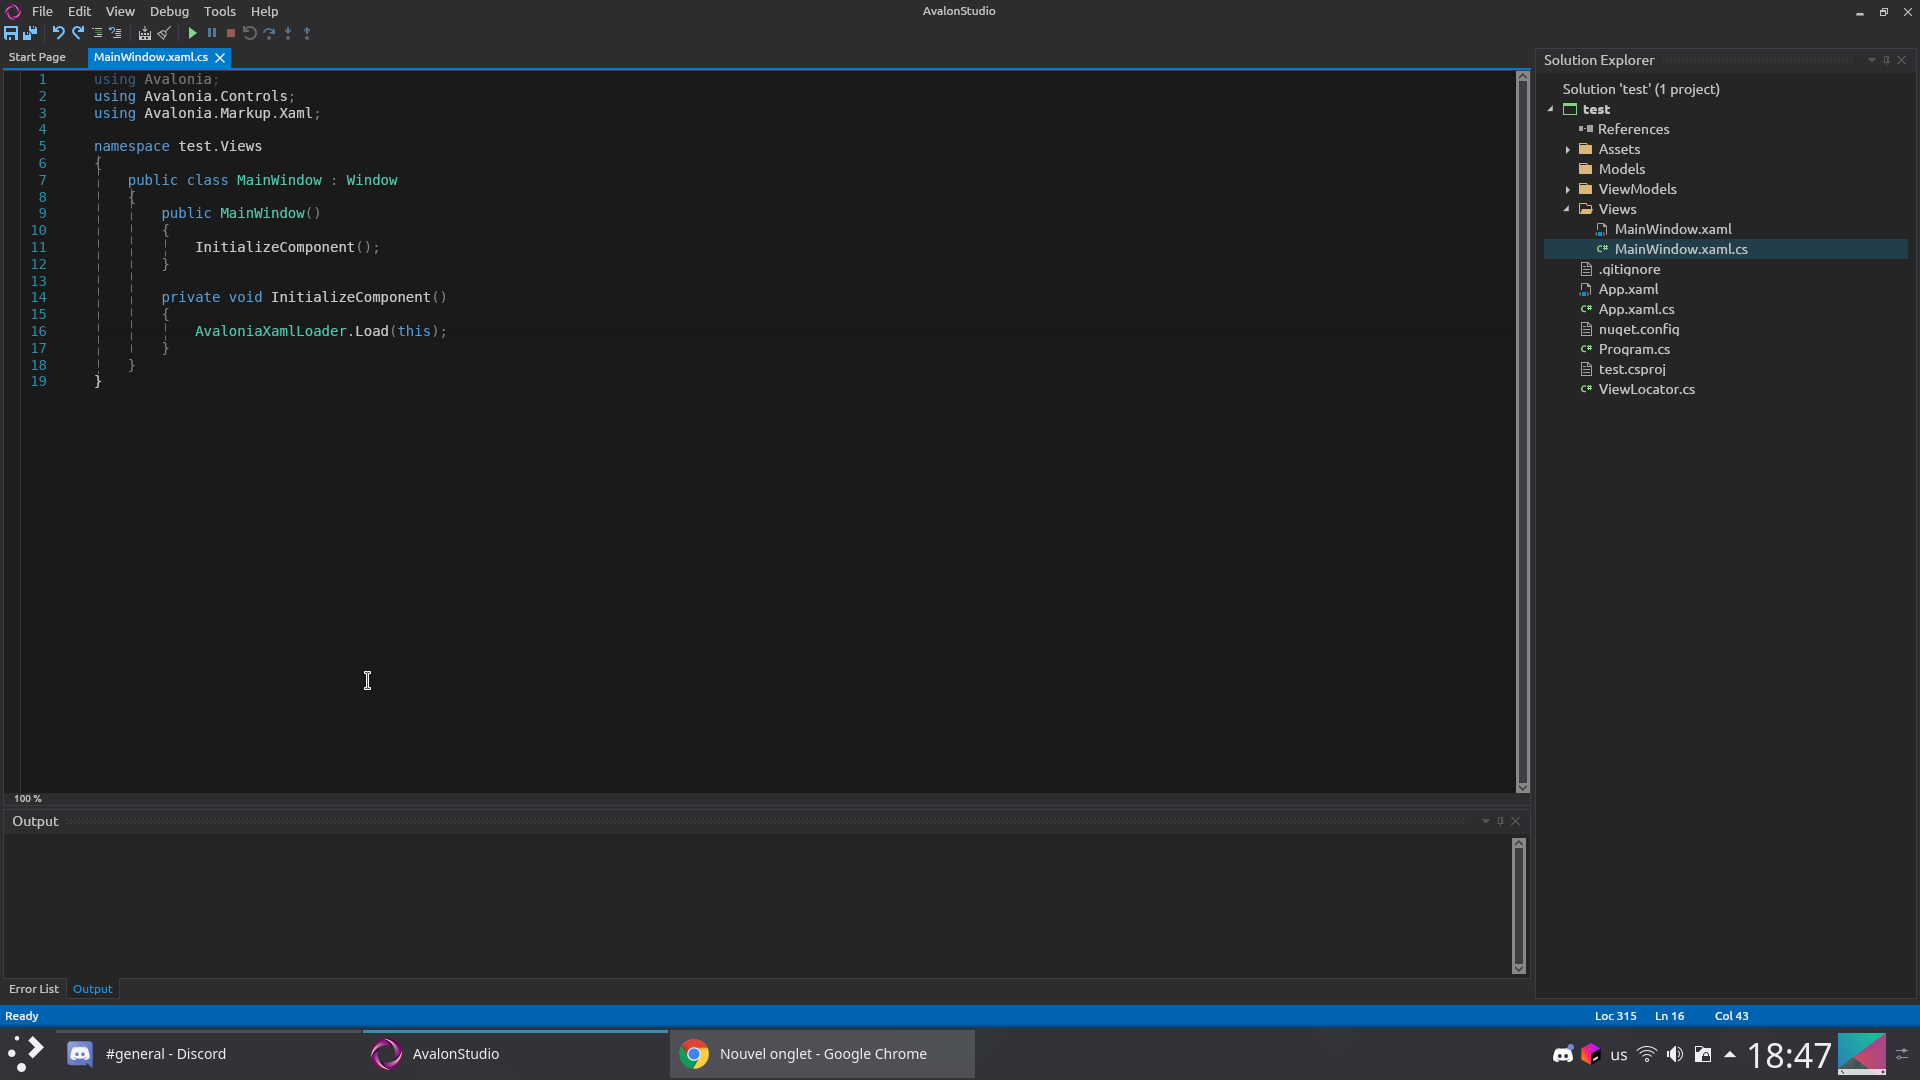Switch to the Error List tab
The height and width of the screenshot is (1080, 1920).
pyautogui.click(x=33, y=988)
